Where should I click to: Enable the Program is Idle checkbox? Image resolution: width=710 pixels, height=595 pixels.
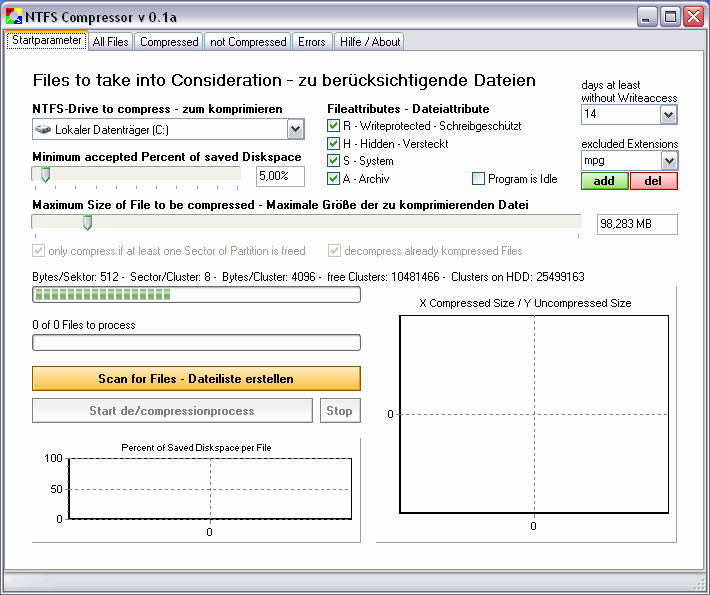pos(478,179)
